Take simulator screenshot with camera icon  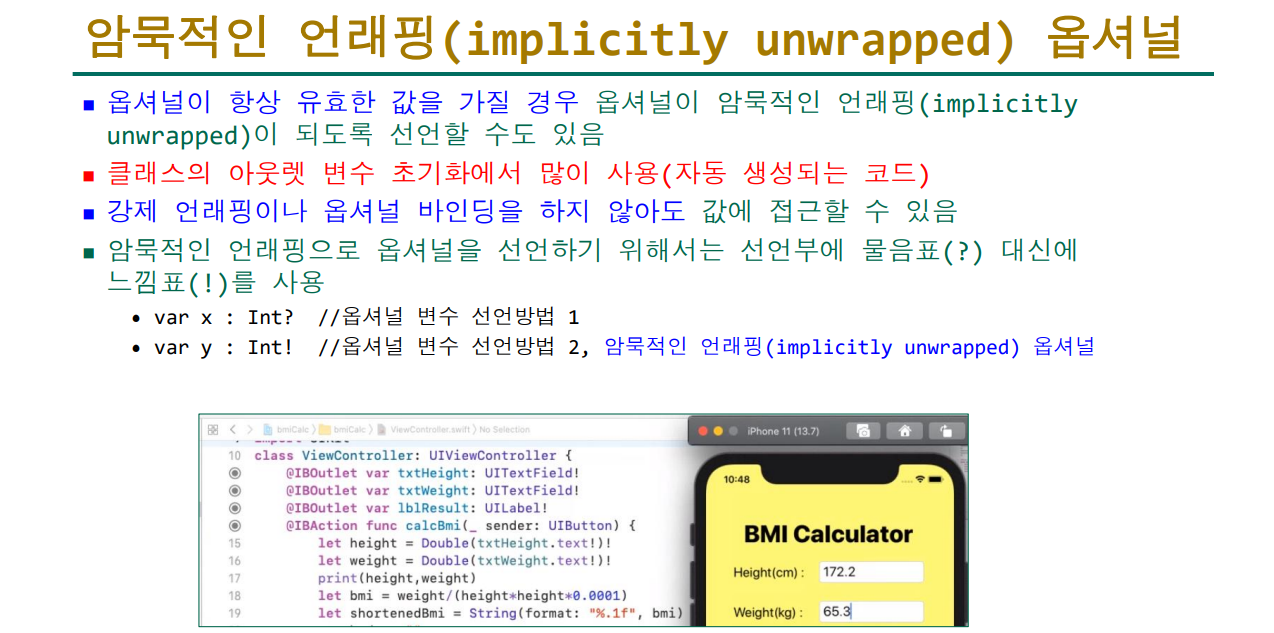pyautogui.click(x=862, y=431)
